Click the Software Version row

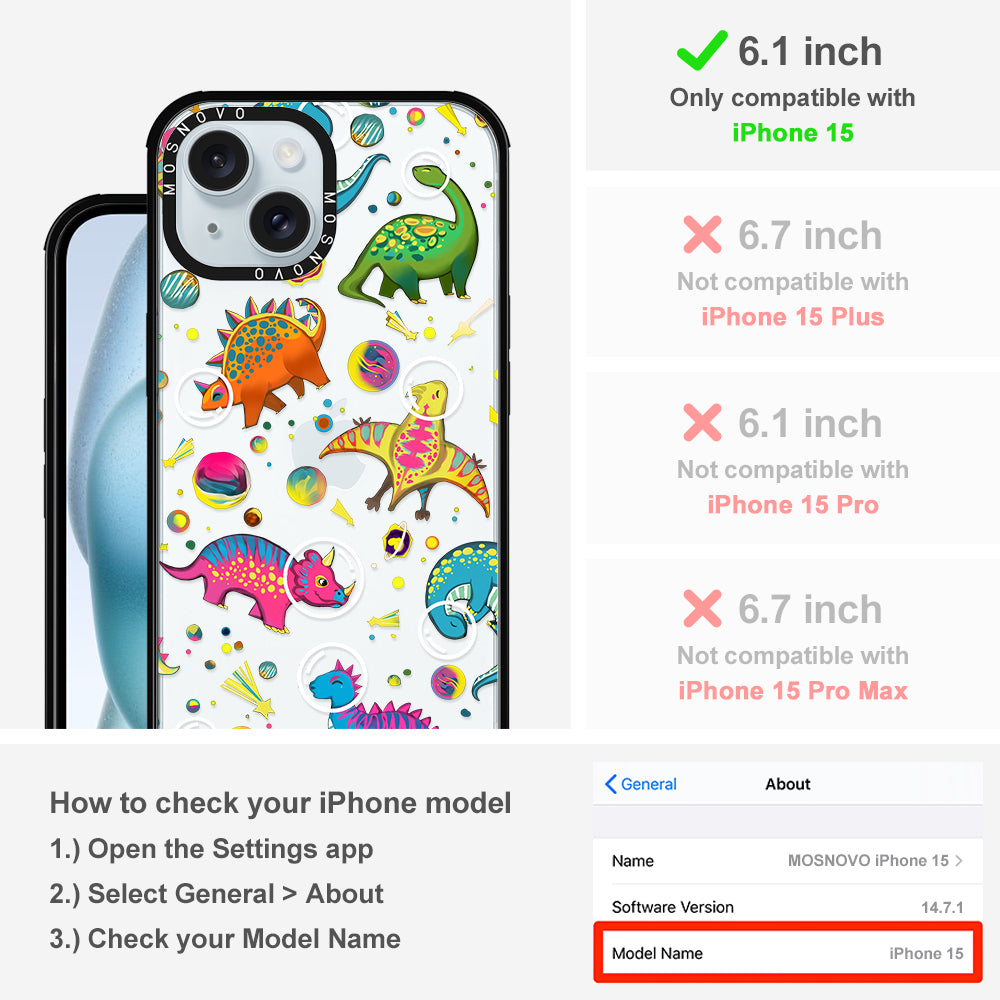[788, 907]
